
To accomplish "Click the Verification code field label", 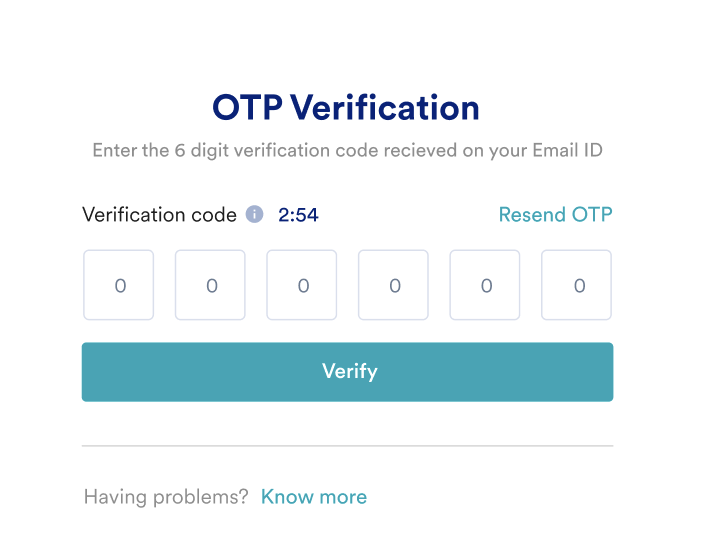I will pyautogui.click(x=159, y=214).
